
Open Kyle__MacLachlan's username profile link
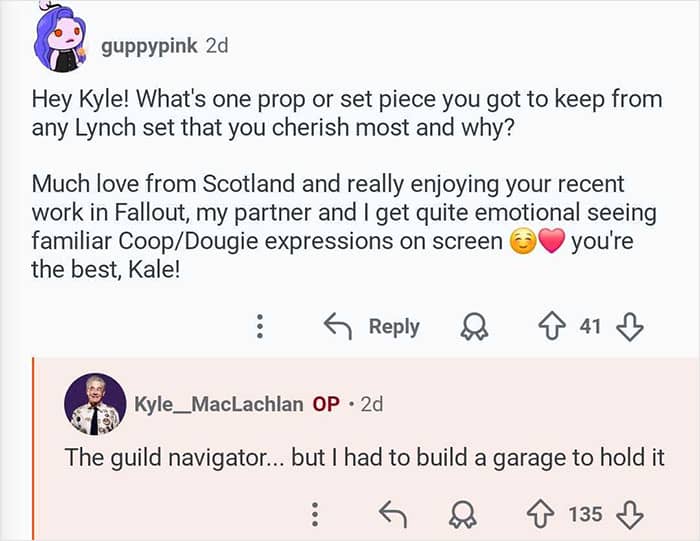[218, 404]
